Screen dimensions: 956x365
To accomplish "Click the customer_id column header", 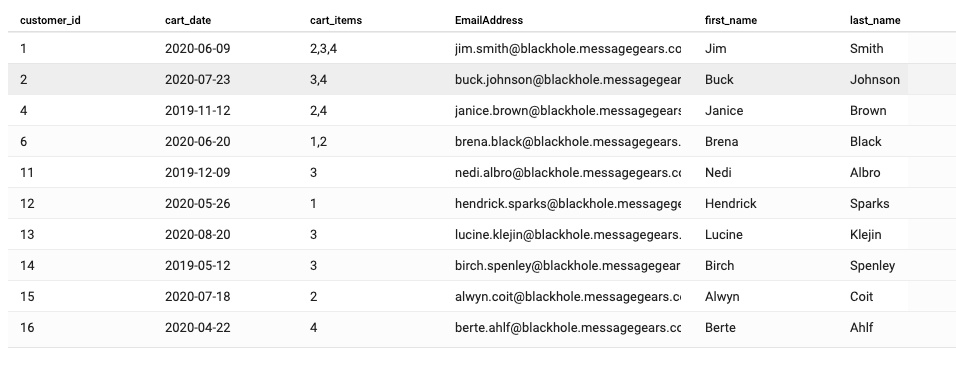I will pos(50,20).
